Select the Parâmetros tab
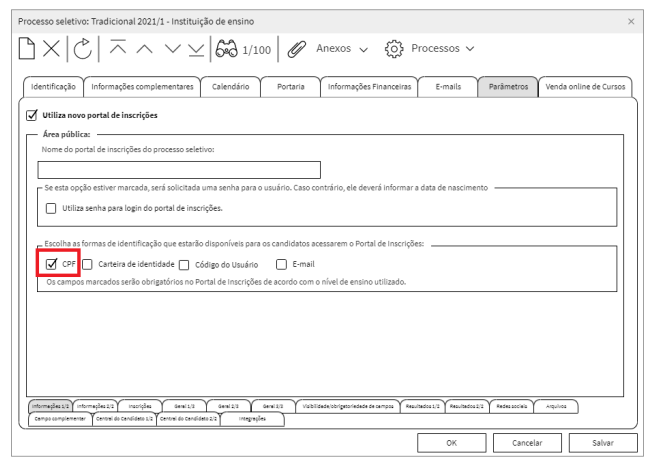The height and width of the screenshot is (464, 654). click(x=508, y=87)
